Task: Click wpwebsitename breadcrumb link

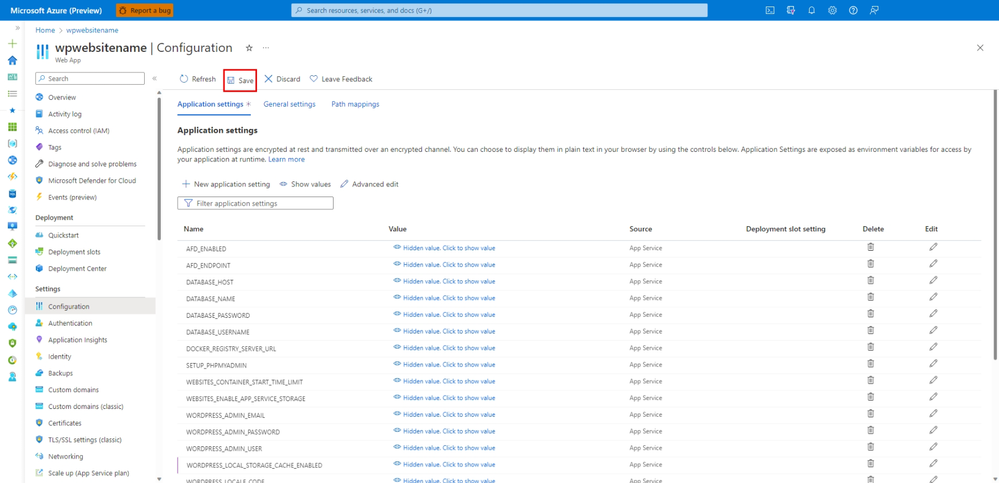Action: [92, 30]
